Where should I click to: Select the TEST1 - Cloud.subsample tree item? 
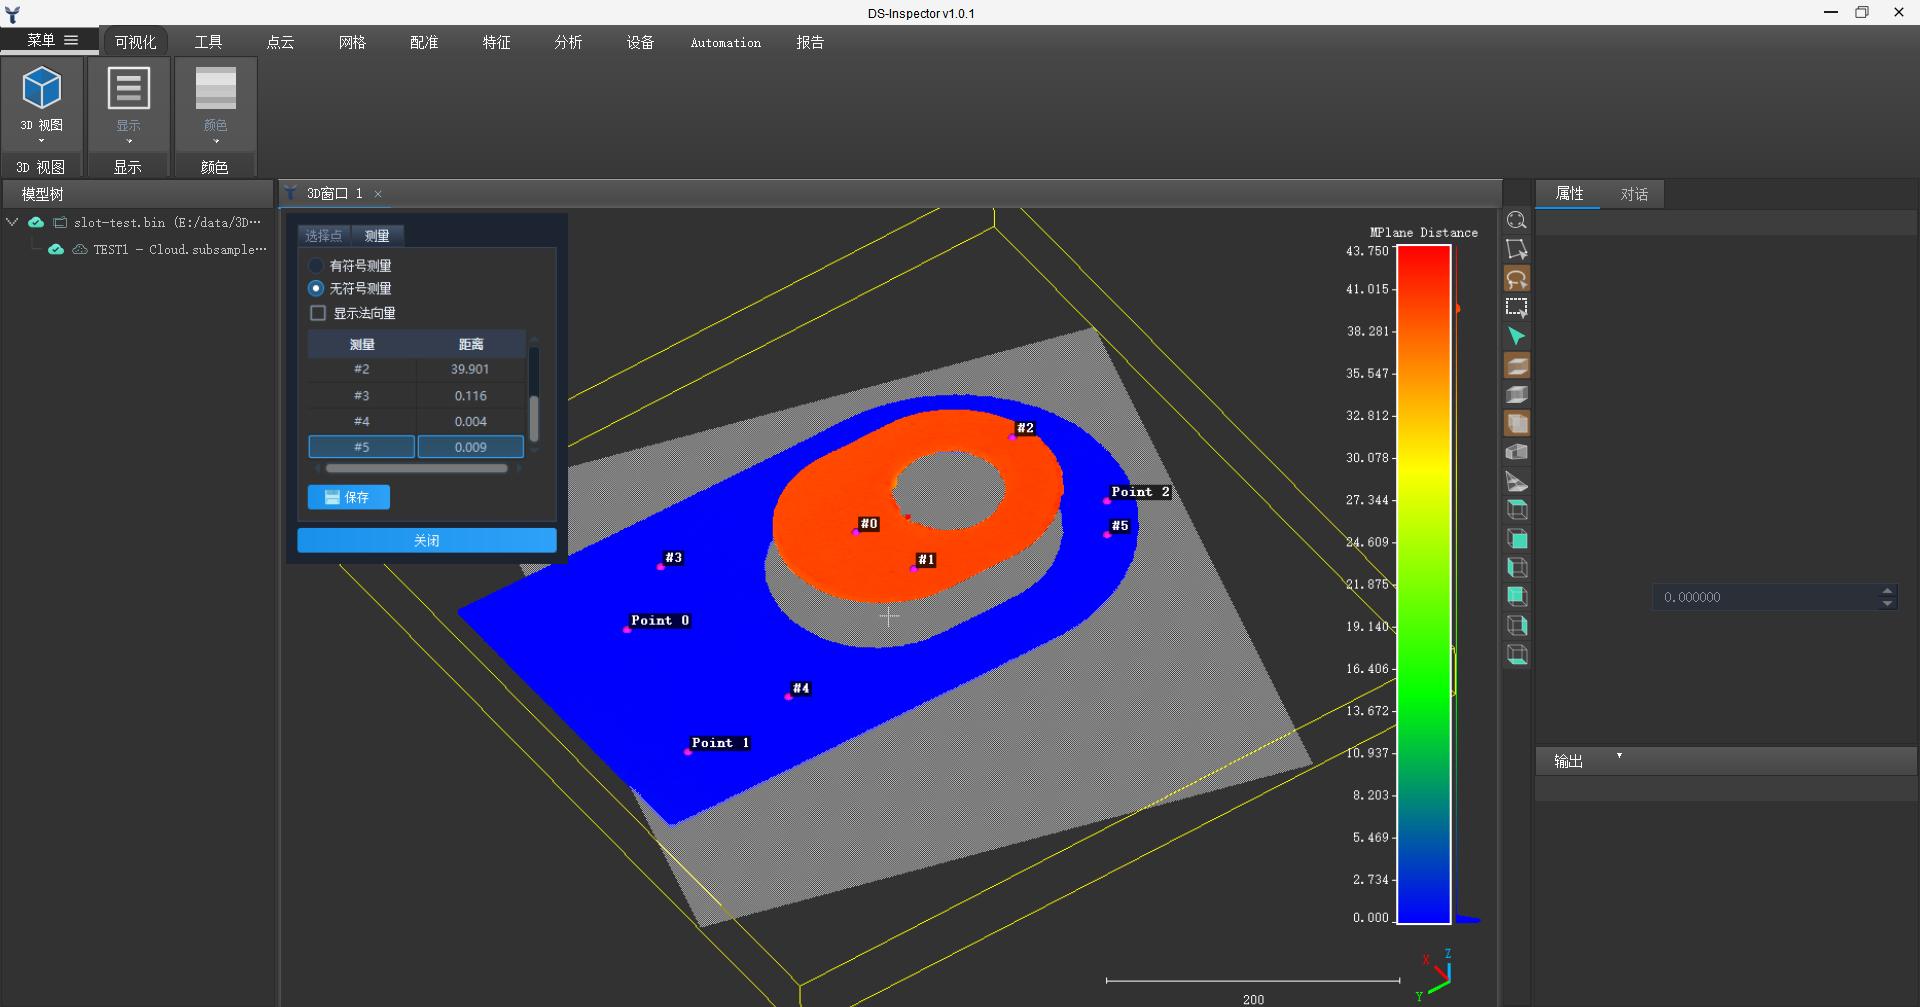[180, 249]
